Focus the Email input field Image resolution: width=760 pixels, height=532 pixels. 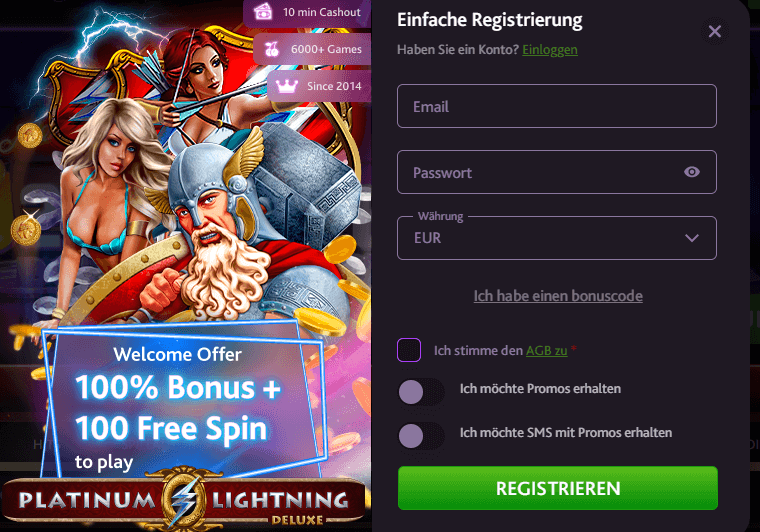point(556,106)
